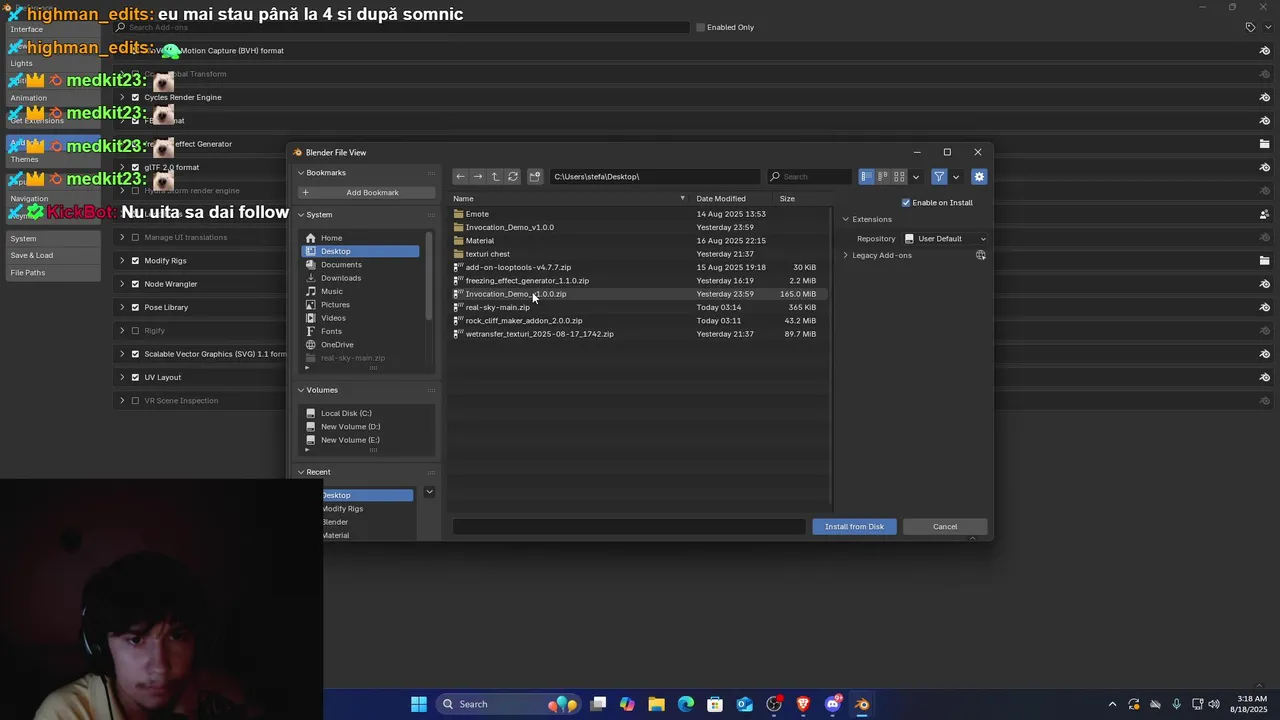
Task: Click the file path field
Action: tap(654, 176)
